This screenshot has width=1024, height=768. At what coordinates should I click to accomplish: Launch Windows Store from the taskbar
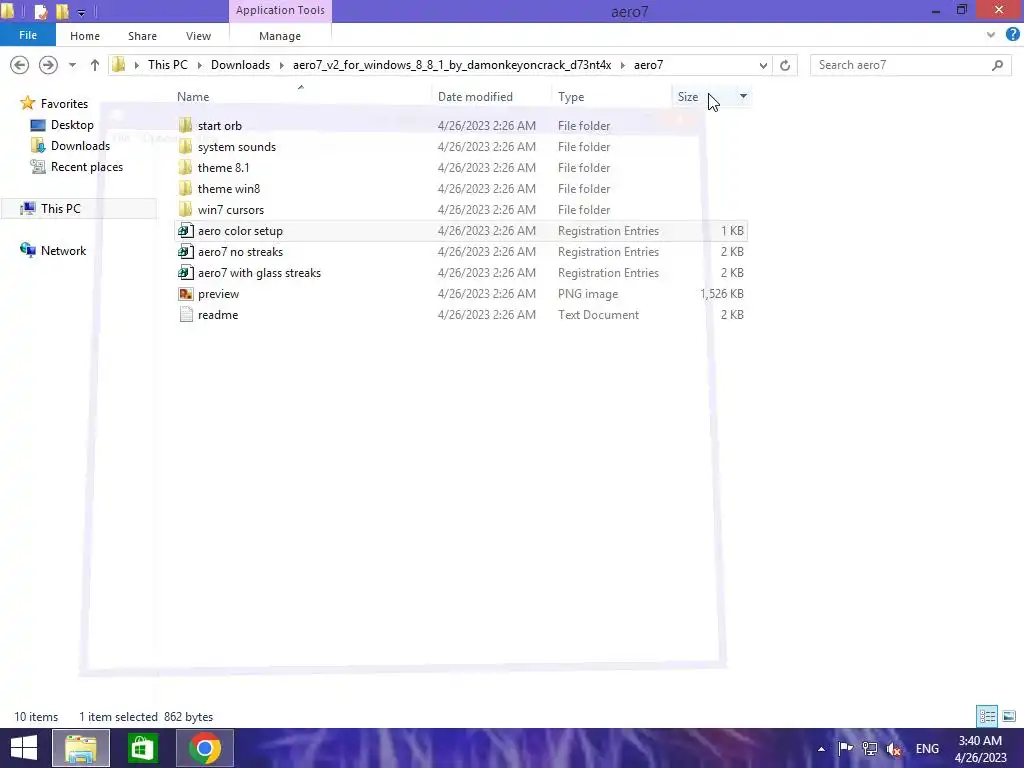tap(142, 748)
